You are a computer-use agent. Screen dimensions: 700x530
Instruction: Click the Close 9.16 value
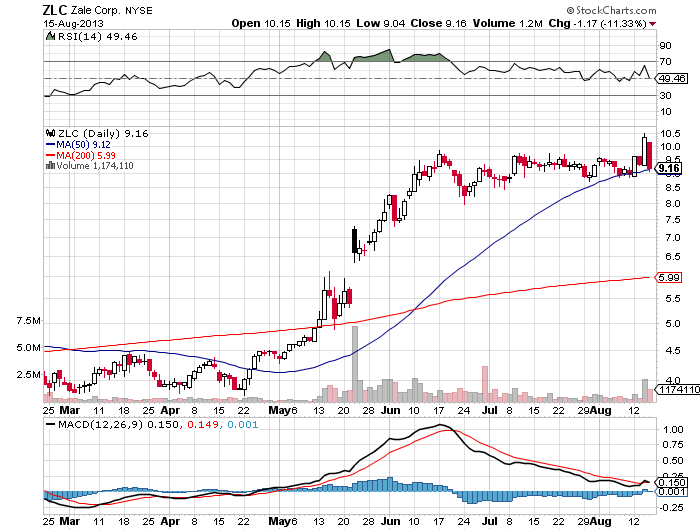[x=438, y=23]
